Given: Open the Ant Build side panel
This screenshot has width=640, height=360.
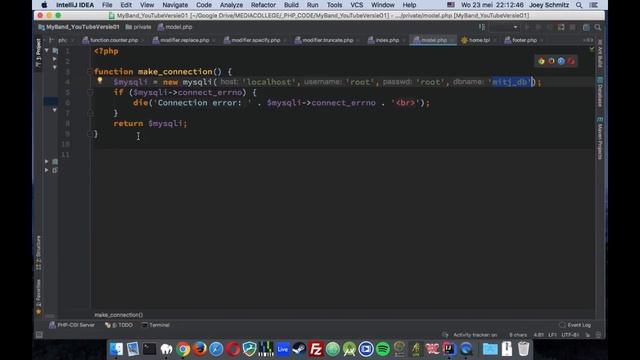Looking at the screenshot, I should 600,54.
